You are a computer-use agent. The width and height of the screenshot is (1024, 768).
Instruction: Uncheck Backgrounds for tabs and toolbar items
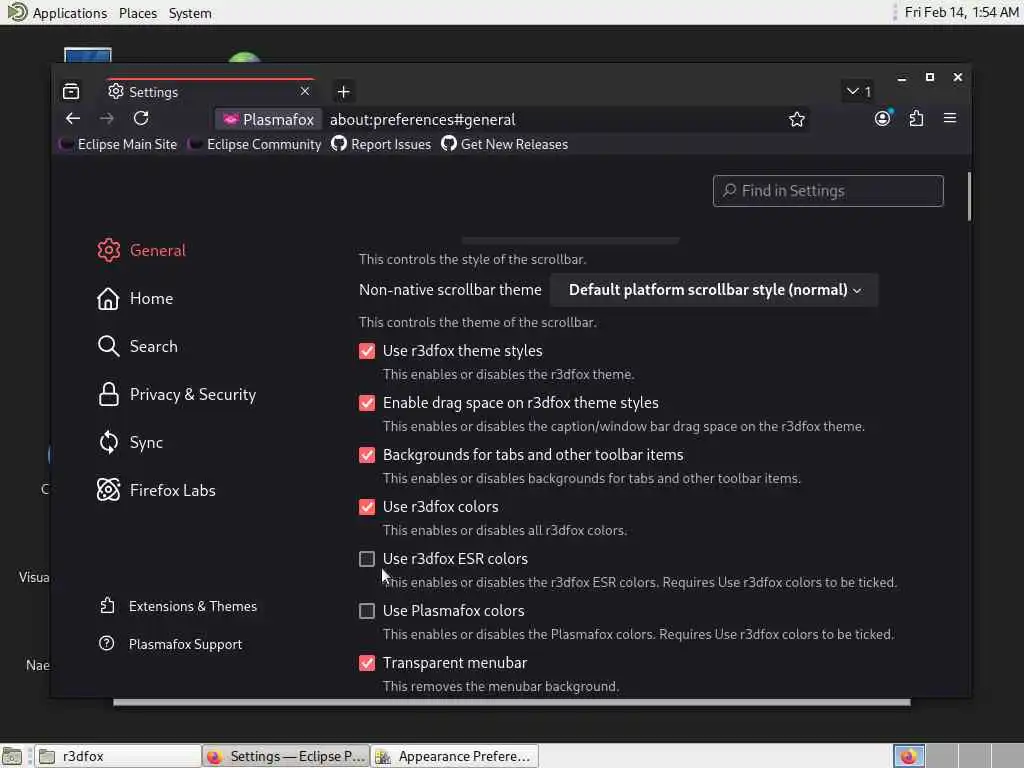click(x=367, y=455)
